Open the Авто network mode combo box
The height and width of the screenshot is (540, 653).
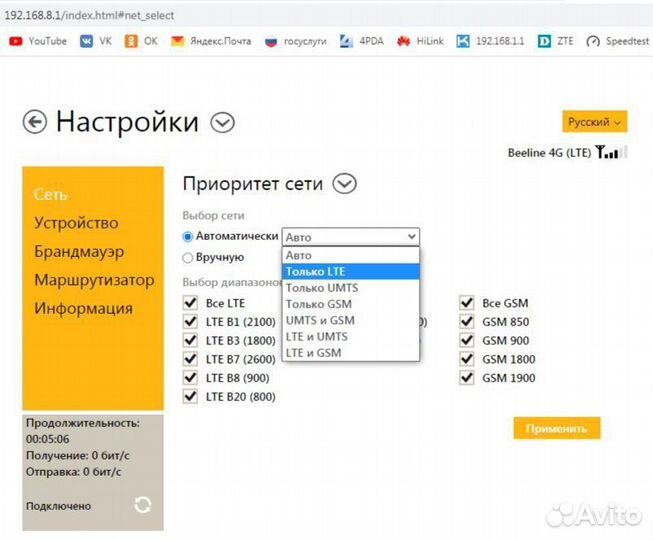[x=351, y=237]
